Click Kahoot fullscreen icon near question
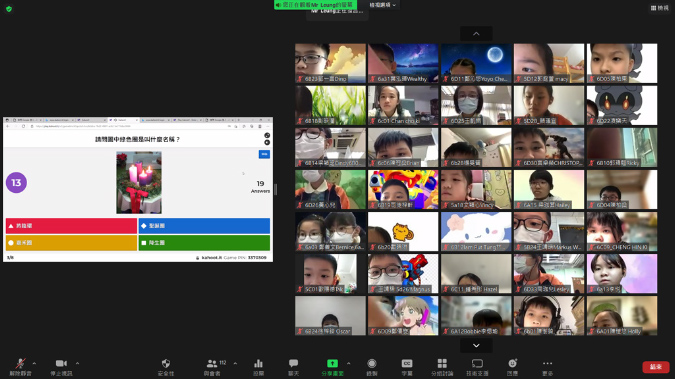Viewport: 675px width, 379px height. click(x=267, y=135)
